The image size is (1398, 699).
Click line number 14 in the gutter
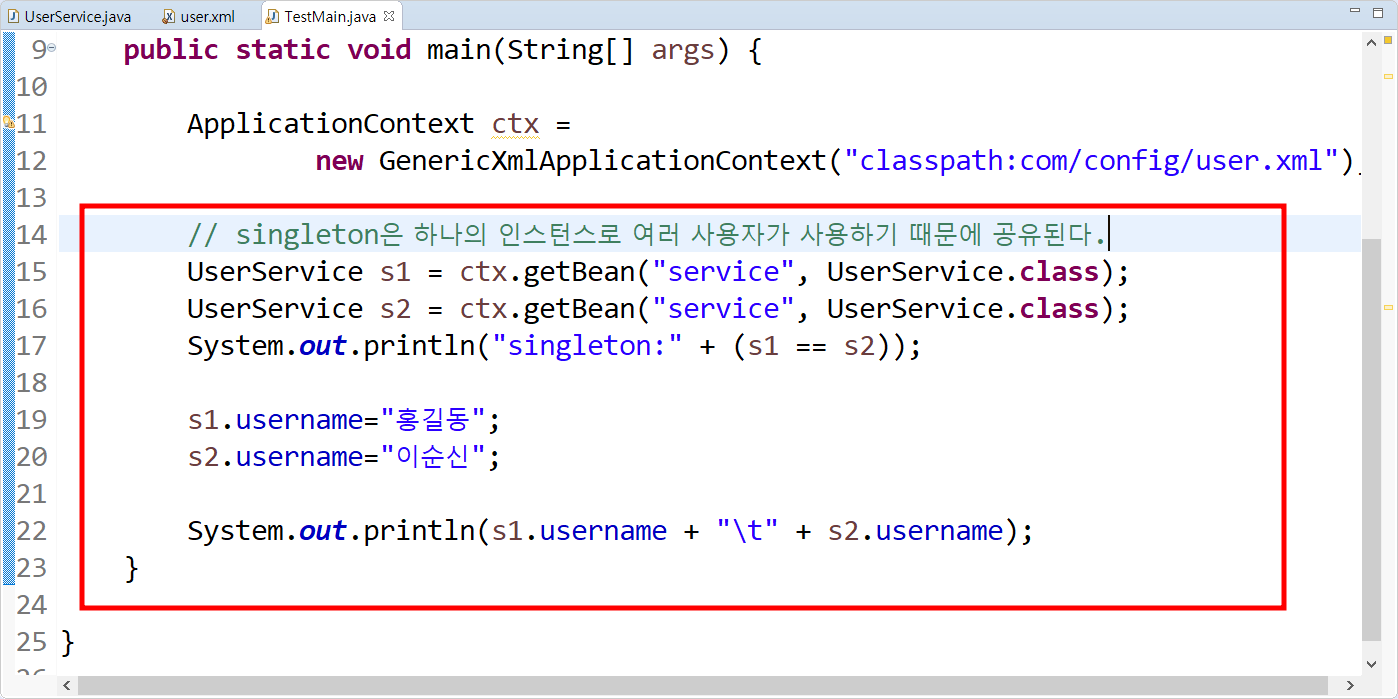click(x=31, y=235)
